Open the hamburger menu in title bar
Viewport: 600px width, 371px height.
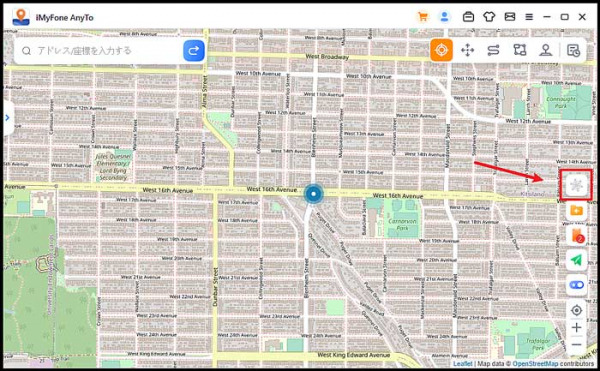click(x=529, y=17)
